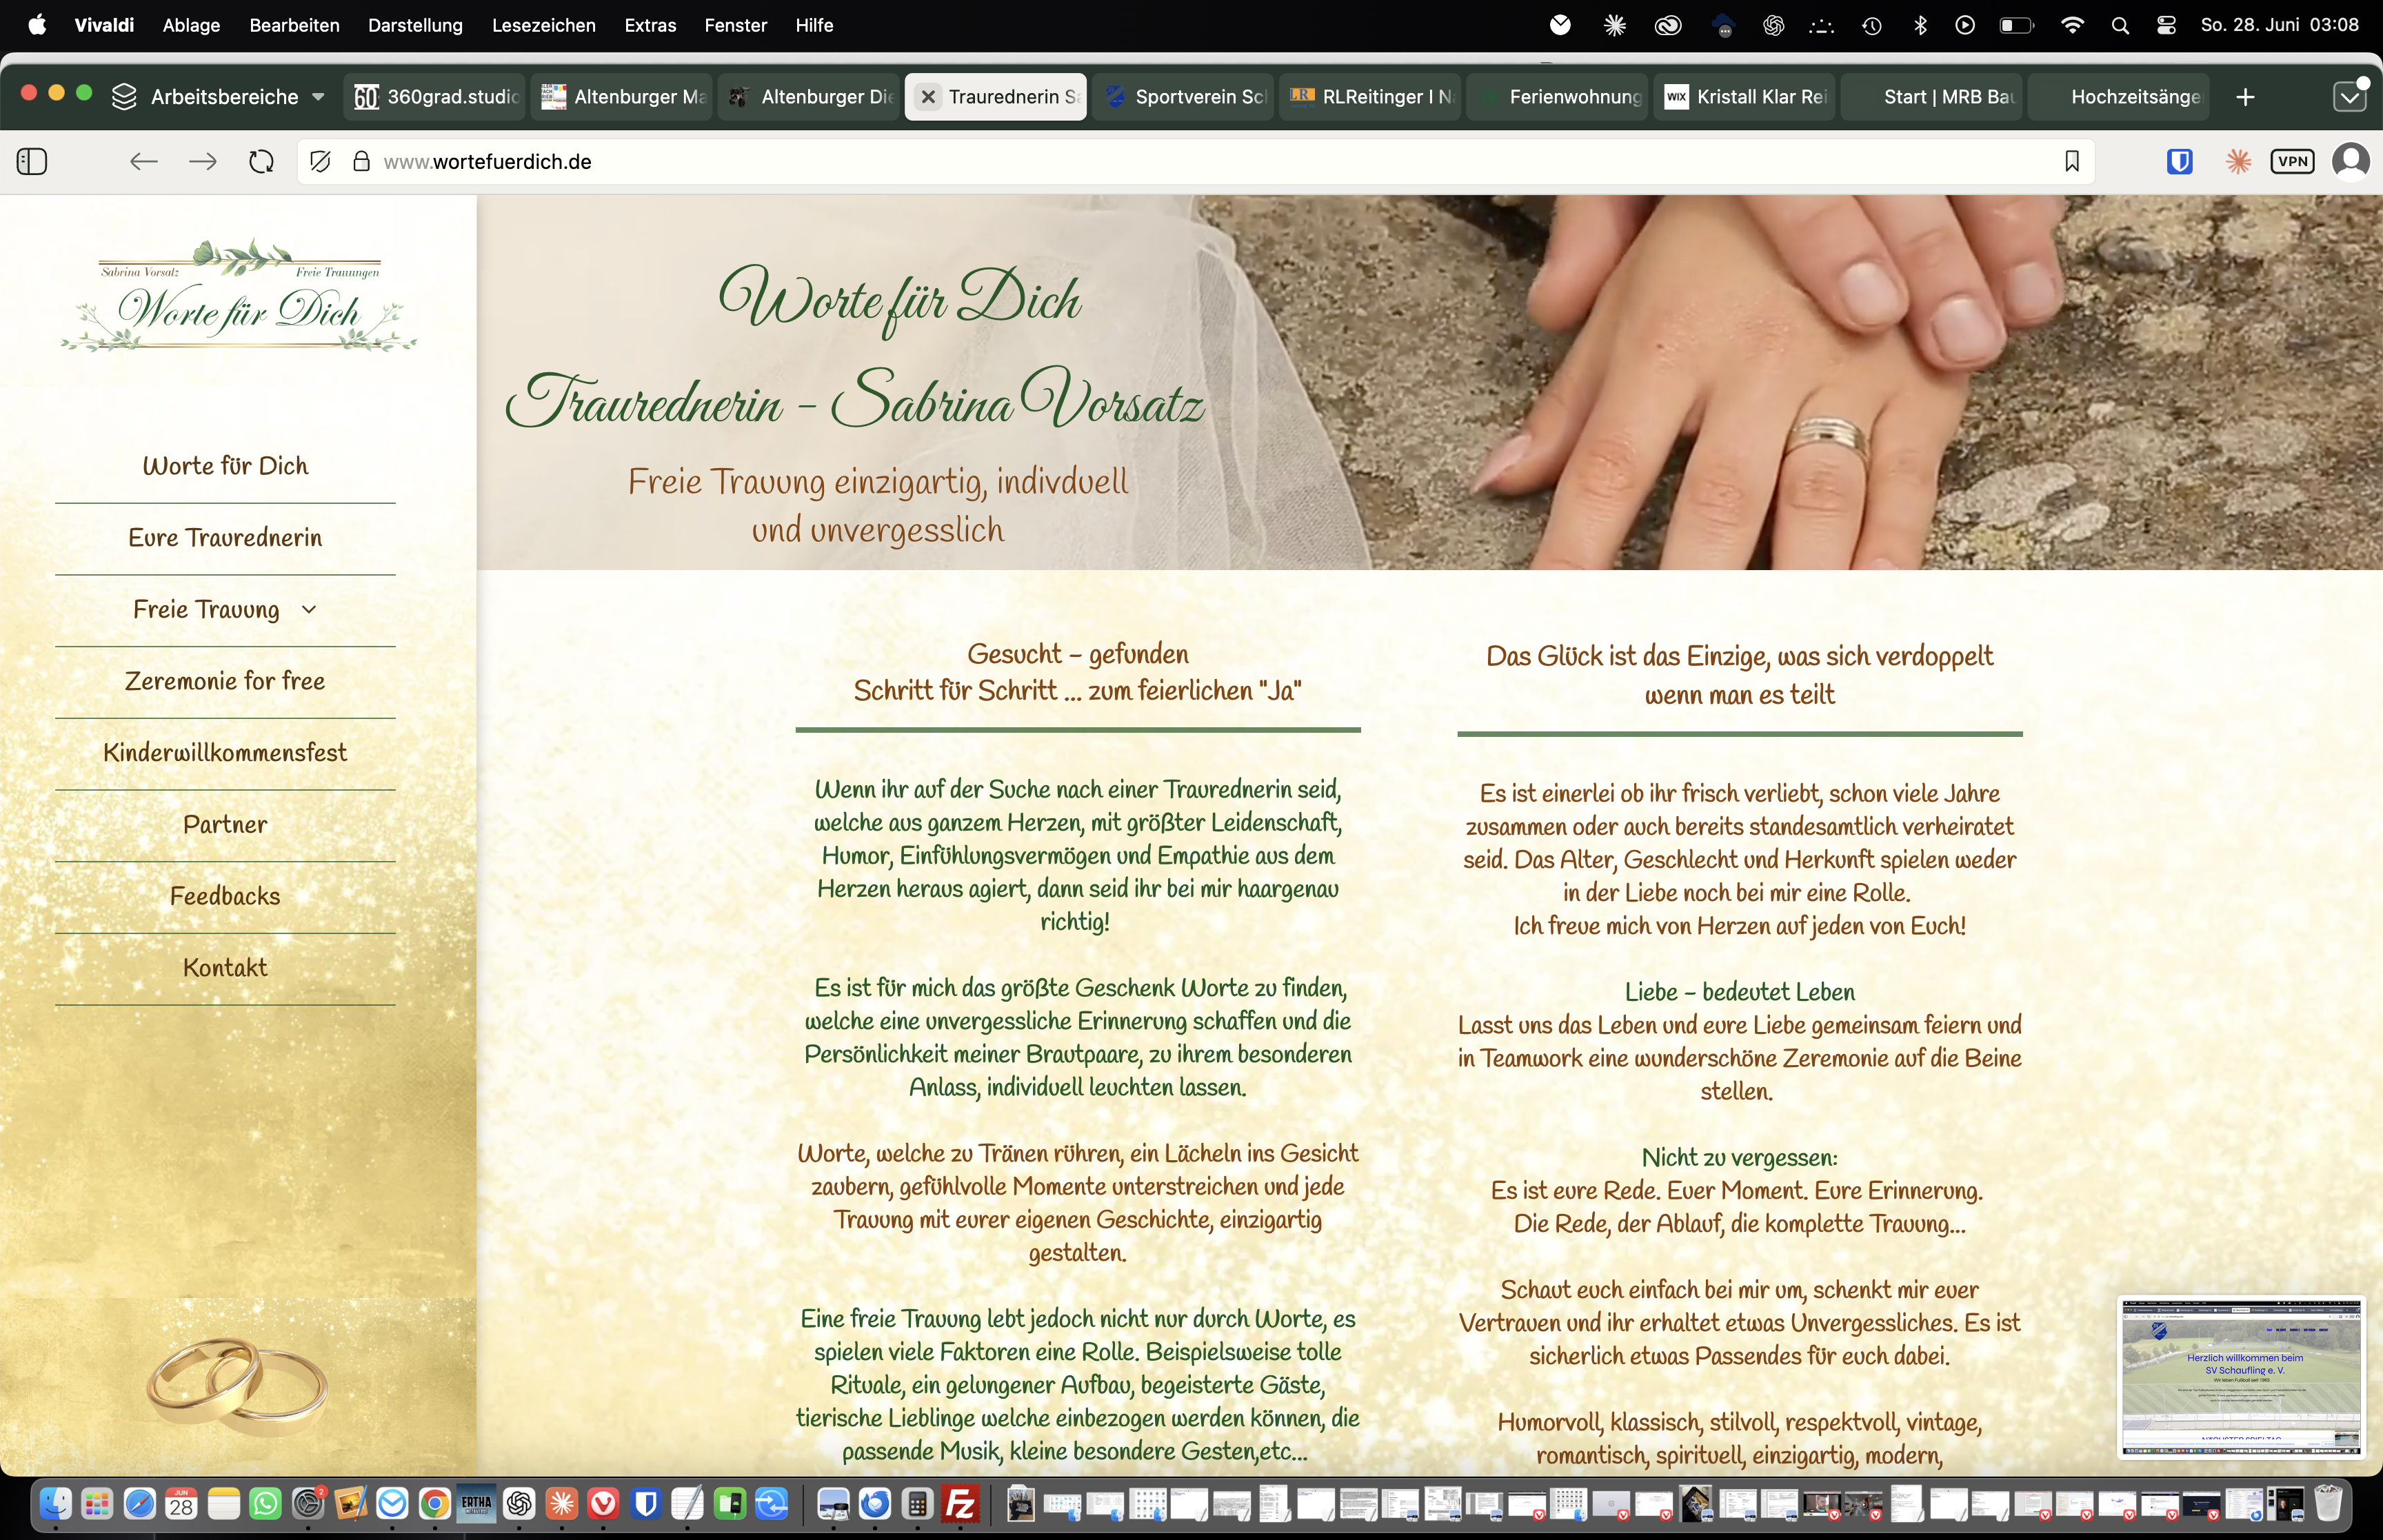Open the Arbeitsbereiche workspaces dropdown
2383x1540 pixels.
pos(219,97)
